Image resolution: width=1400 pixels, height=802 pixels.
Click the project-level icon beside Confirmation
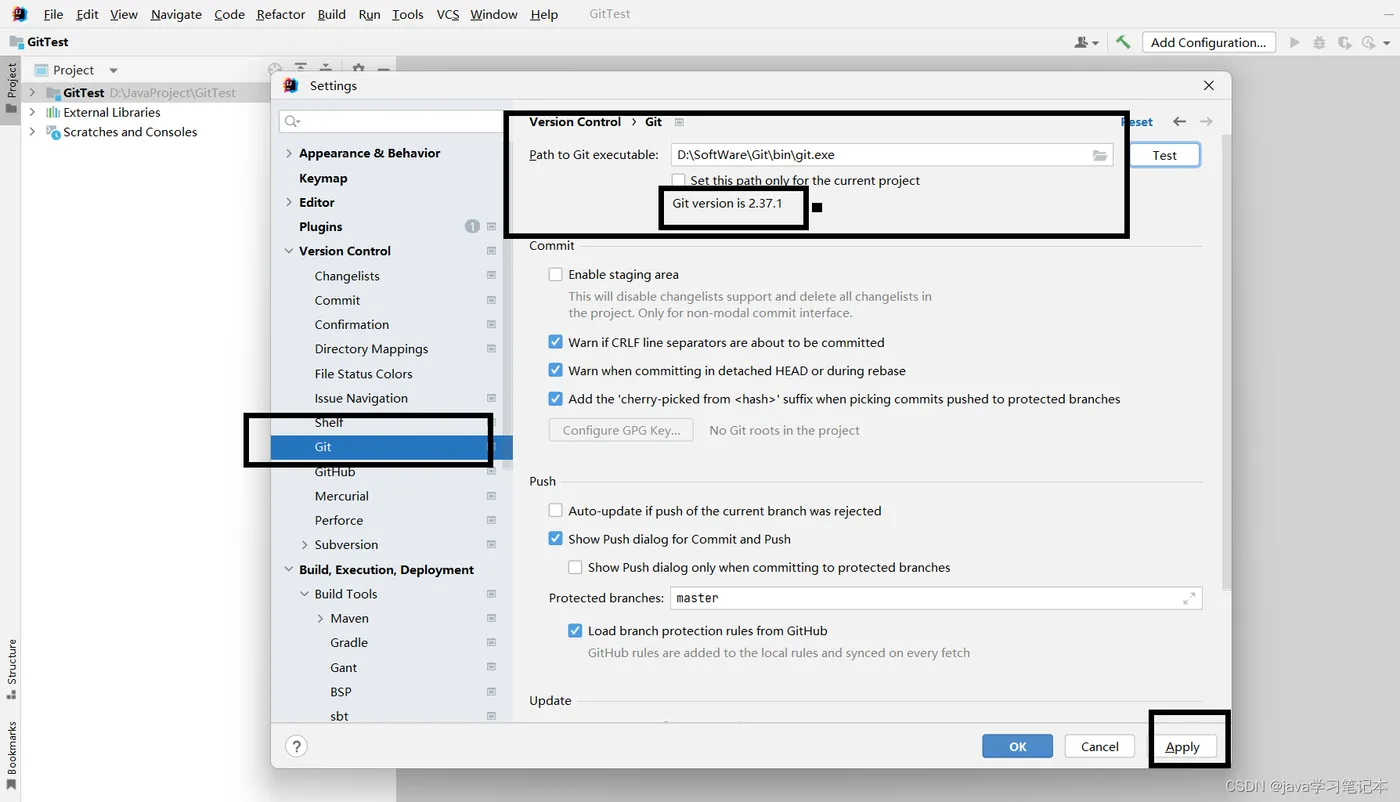[x=491, y=325]
